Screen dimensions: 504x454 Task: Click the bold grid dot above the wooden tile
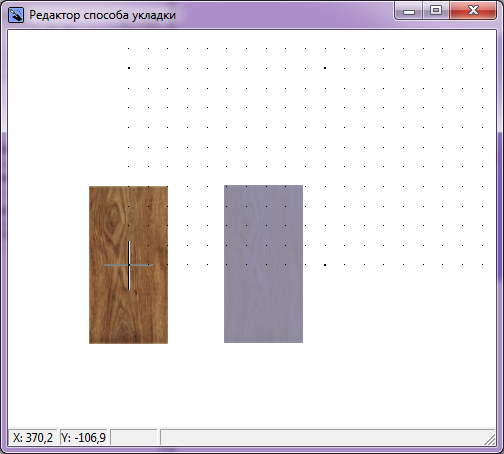(x=129, y=68)
